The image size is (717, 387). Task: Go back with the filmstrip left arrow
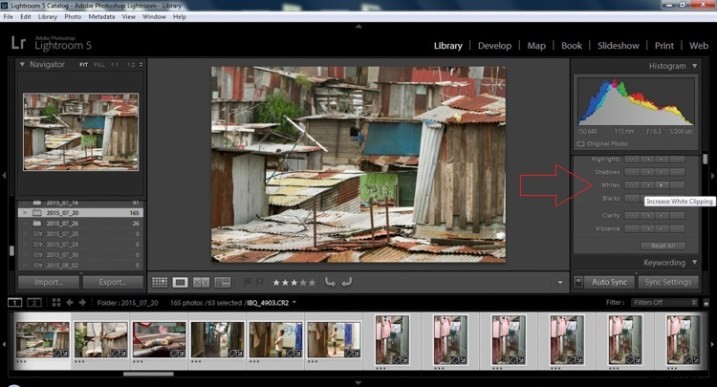tap(70, 302)
